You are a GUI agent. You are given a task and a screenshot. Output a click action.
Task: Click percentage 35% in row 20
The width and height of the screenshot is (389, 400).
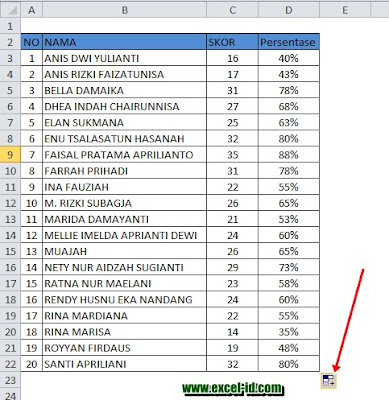[289, 332]
